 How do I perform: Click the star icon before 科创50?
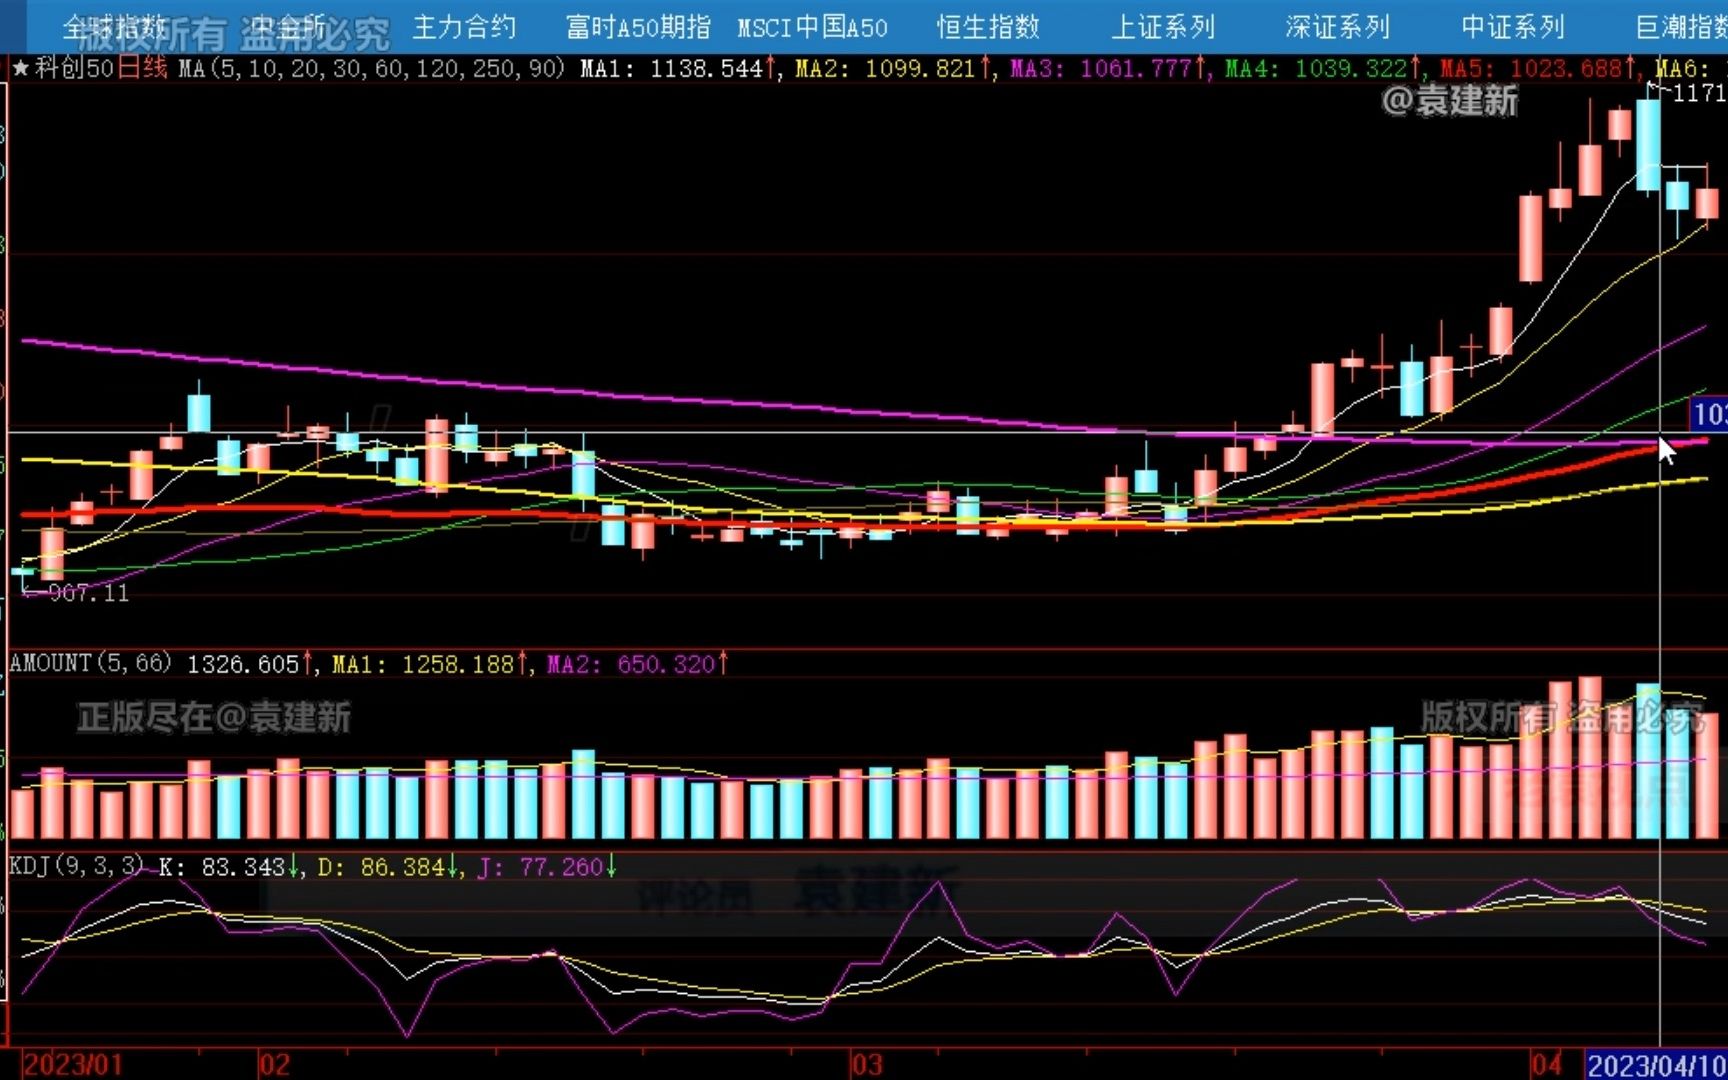pos(21,69)
